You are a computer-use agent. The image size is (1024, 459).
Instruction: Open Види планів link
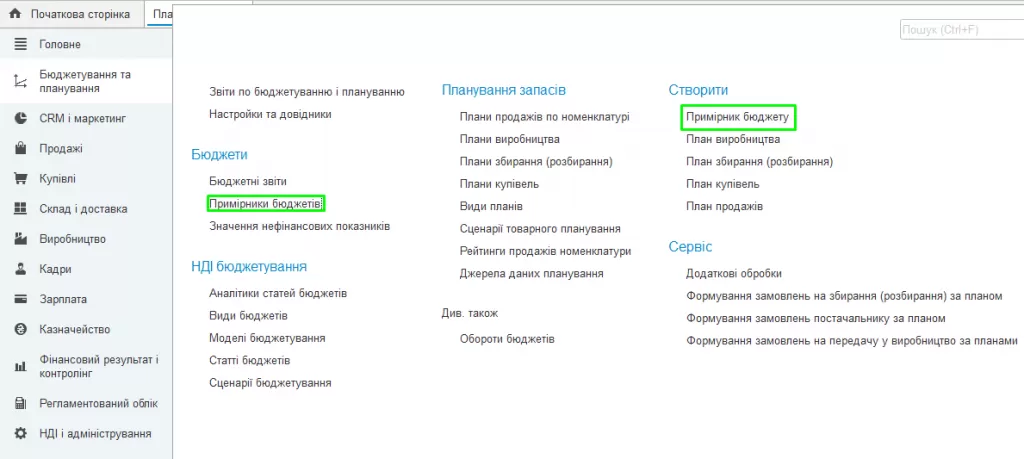pyautogui.click(x=491, y=206)
